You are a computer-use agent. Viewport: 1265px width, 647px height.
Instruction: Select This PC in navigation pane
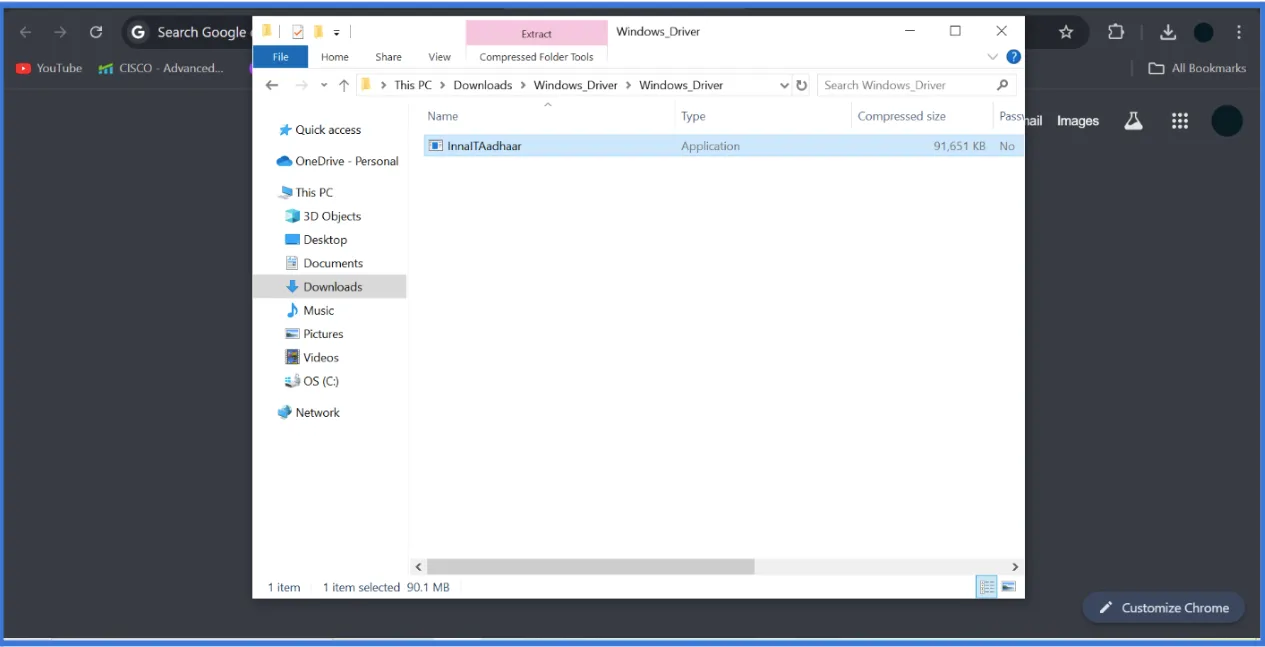pos(306,192)
